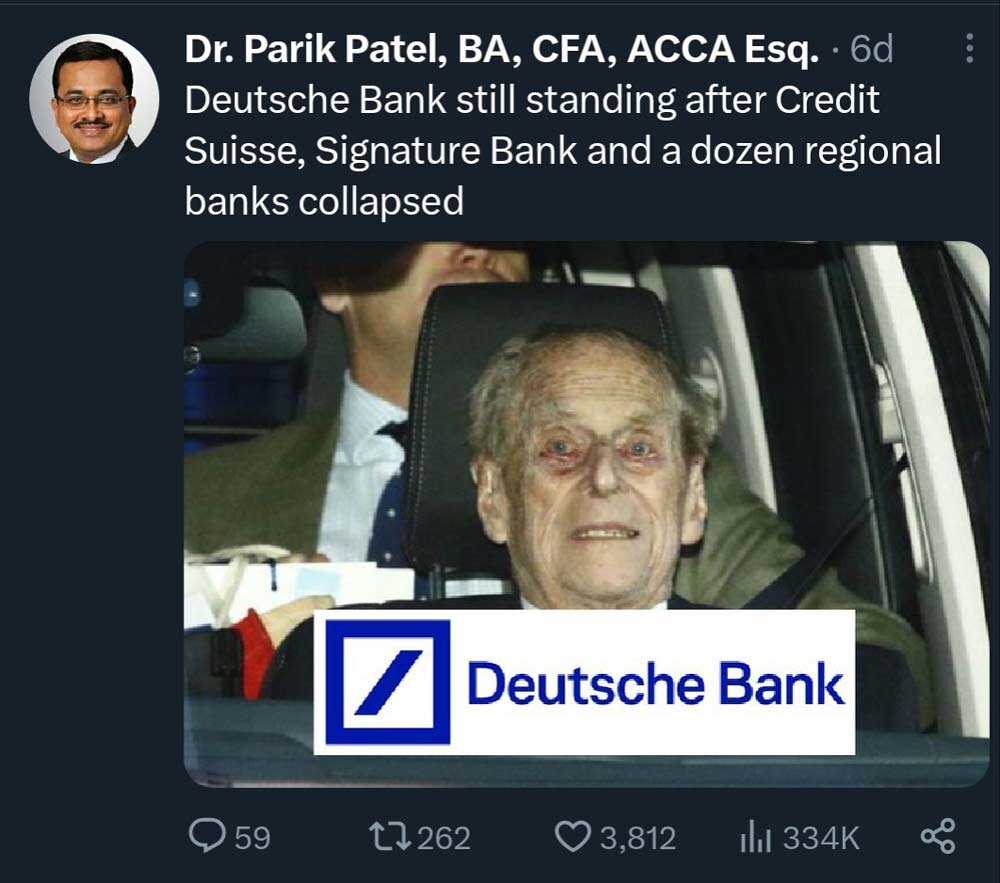Like the tweet with the heart icon

click(573, 836)
